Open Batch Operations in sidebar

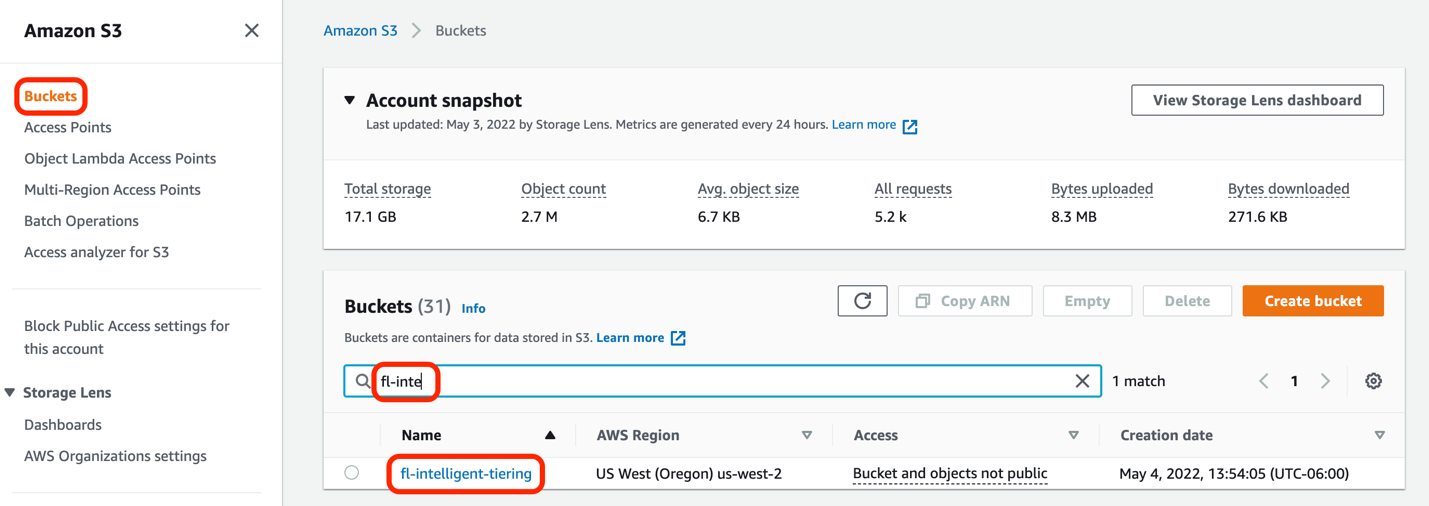coord(81,221)
